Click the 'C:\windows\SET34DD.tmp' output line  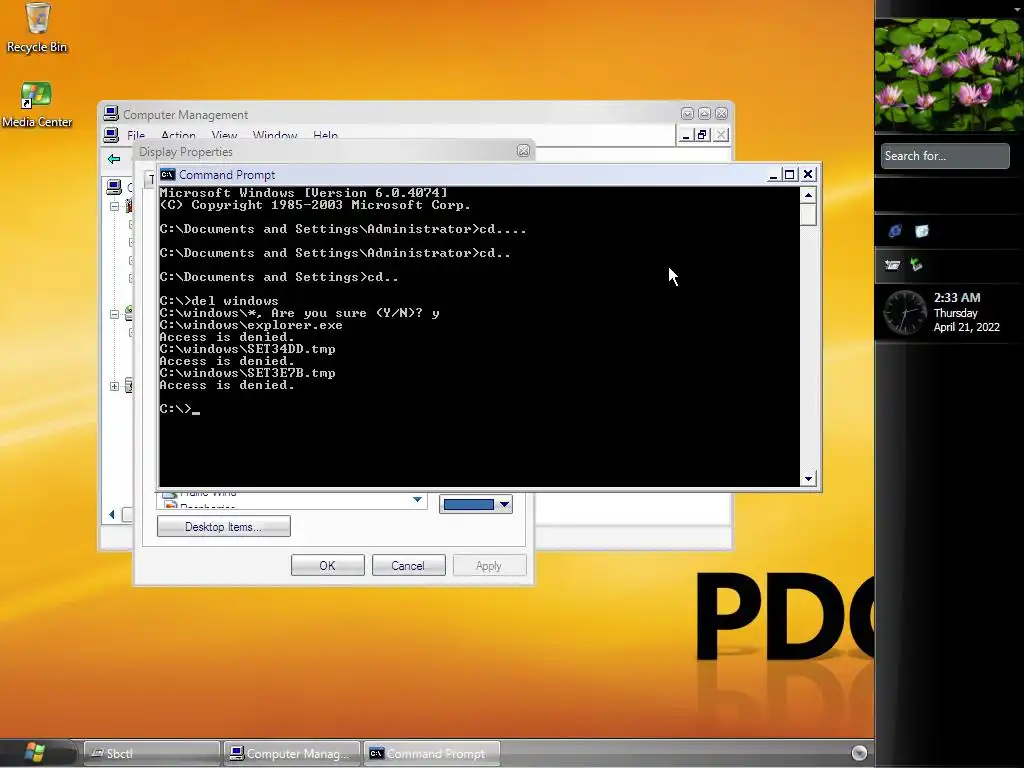[248, 349]
